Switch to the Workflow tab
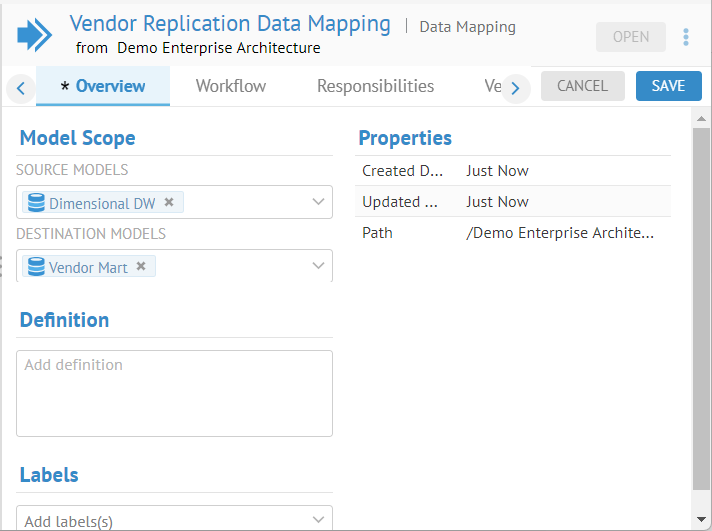The image size is (712, 531). pyautogui.click(x=231, y=86)
